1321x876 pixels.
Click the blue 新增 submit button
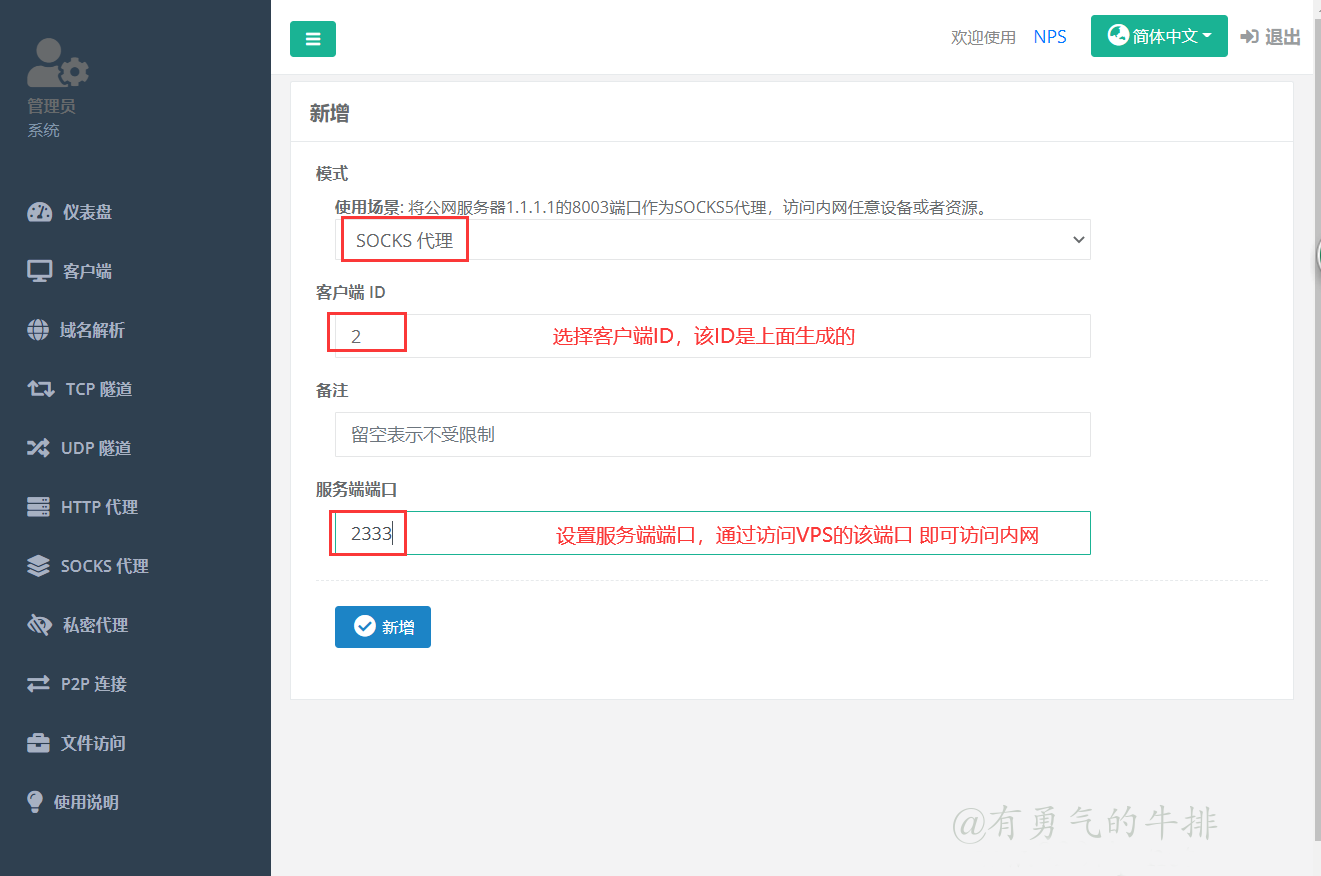click(x=383, y=627)
